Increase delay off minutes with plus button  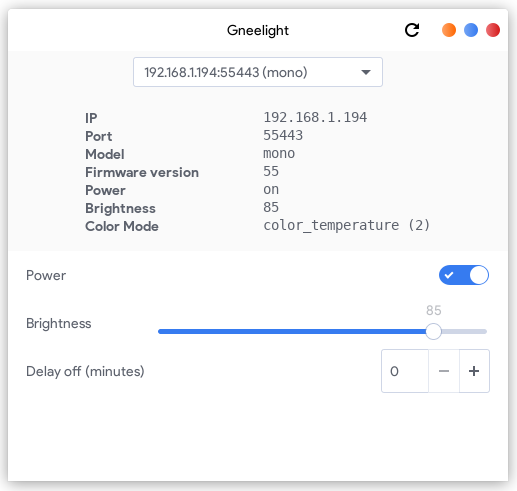[x=474, y=371]
